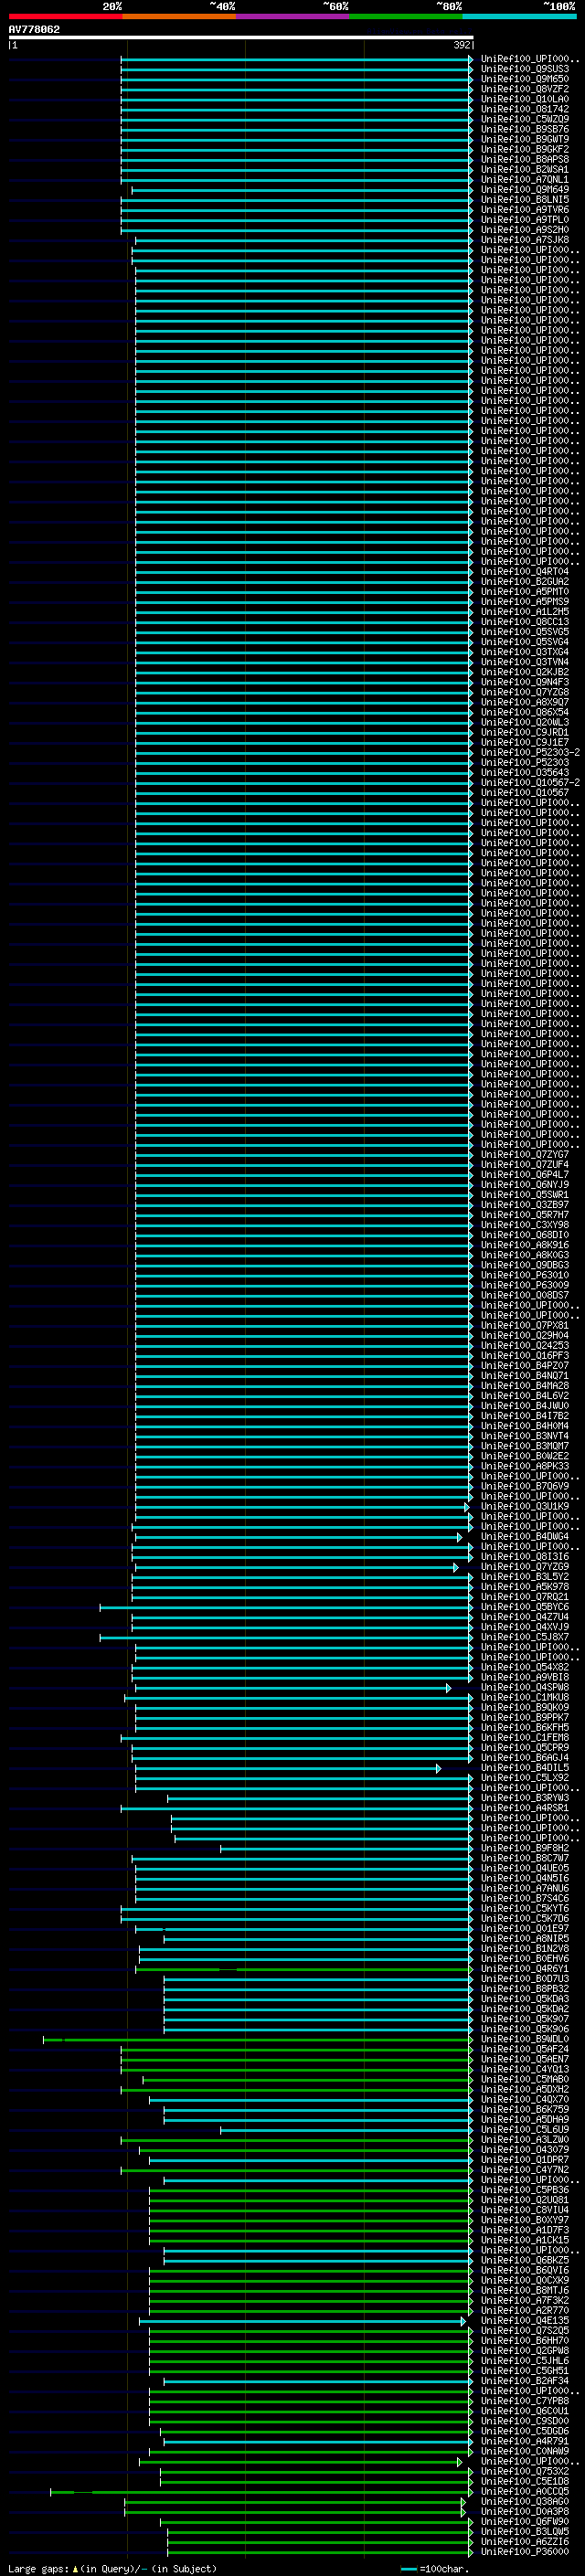Screen dimensions: 585x2576
Task: Open hit UniRef100_A3LZW0
Action: [x=525, y=2140]
